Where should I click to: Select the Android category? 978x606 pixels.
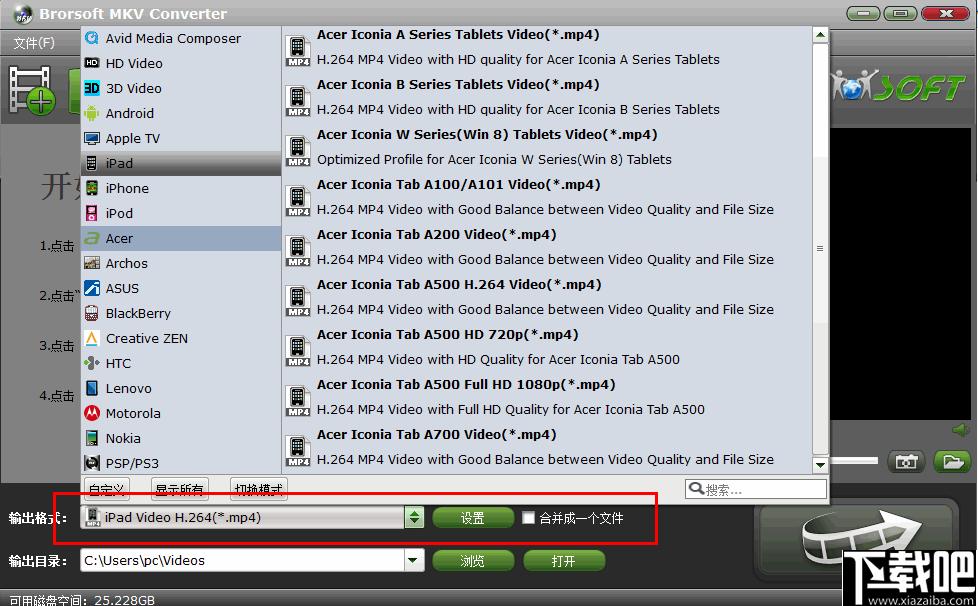click(181, 113)
